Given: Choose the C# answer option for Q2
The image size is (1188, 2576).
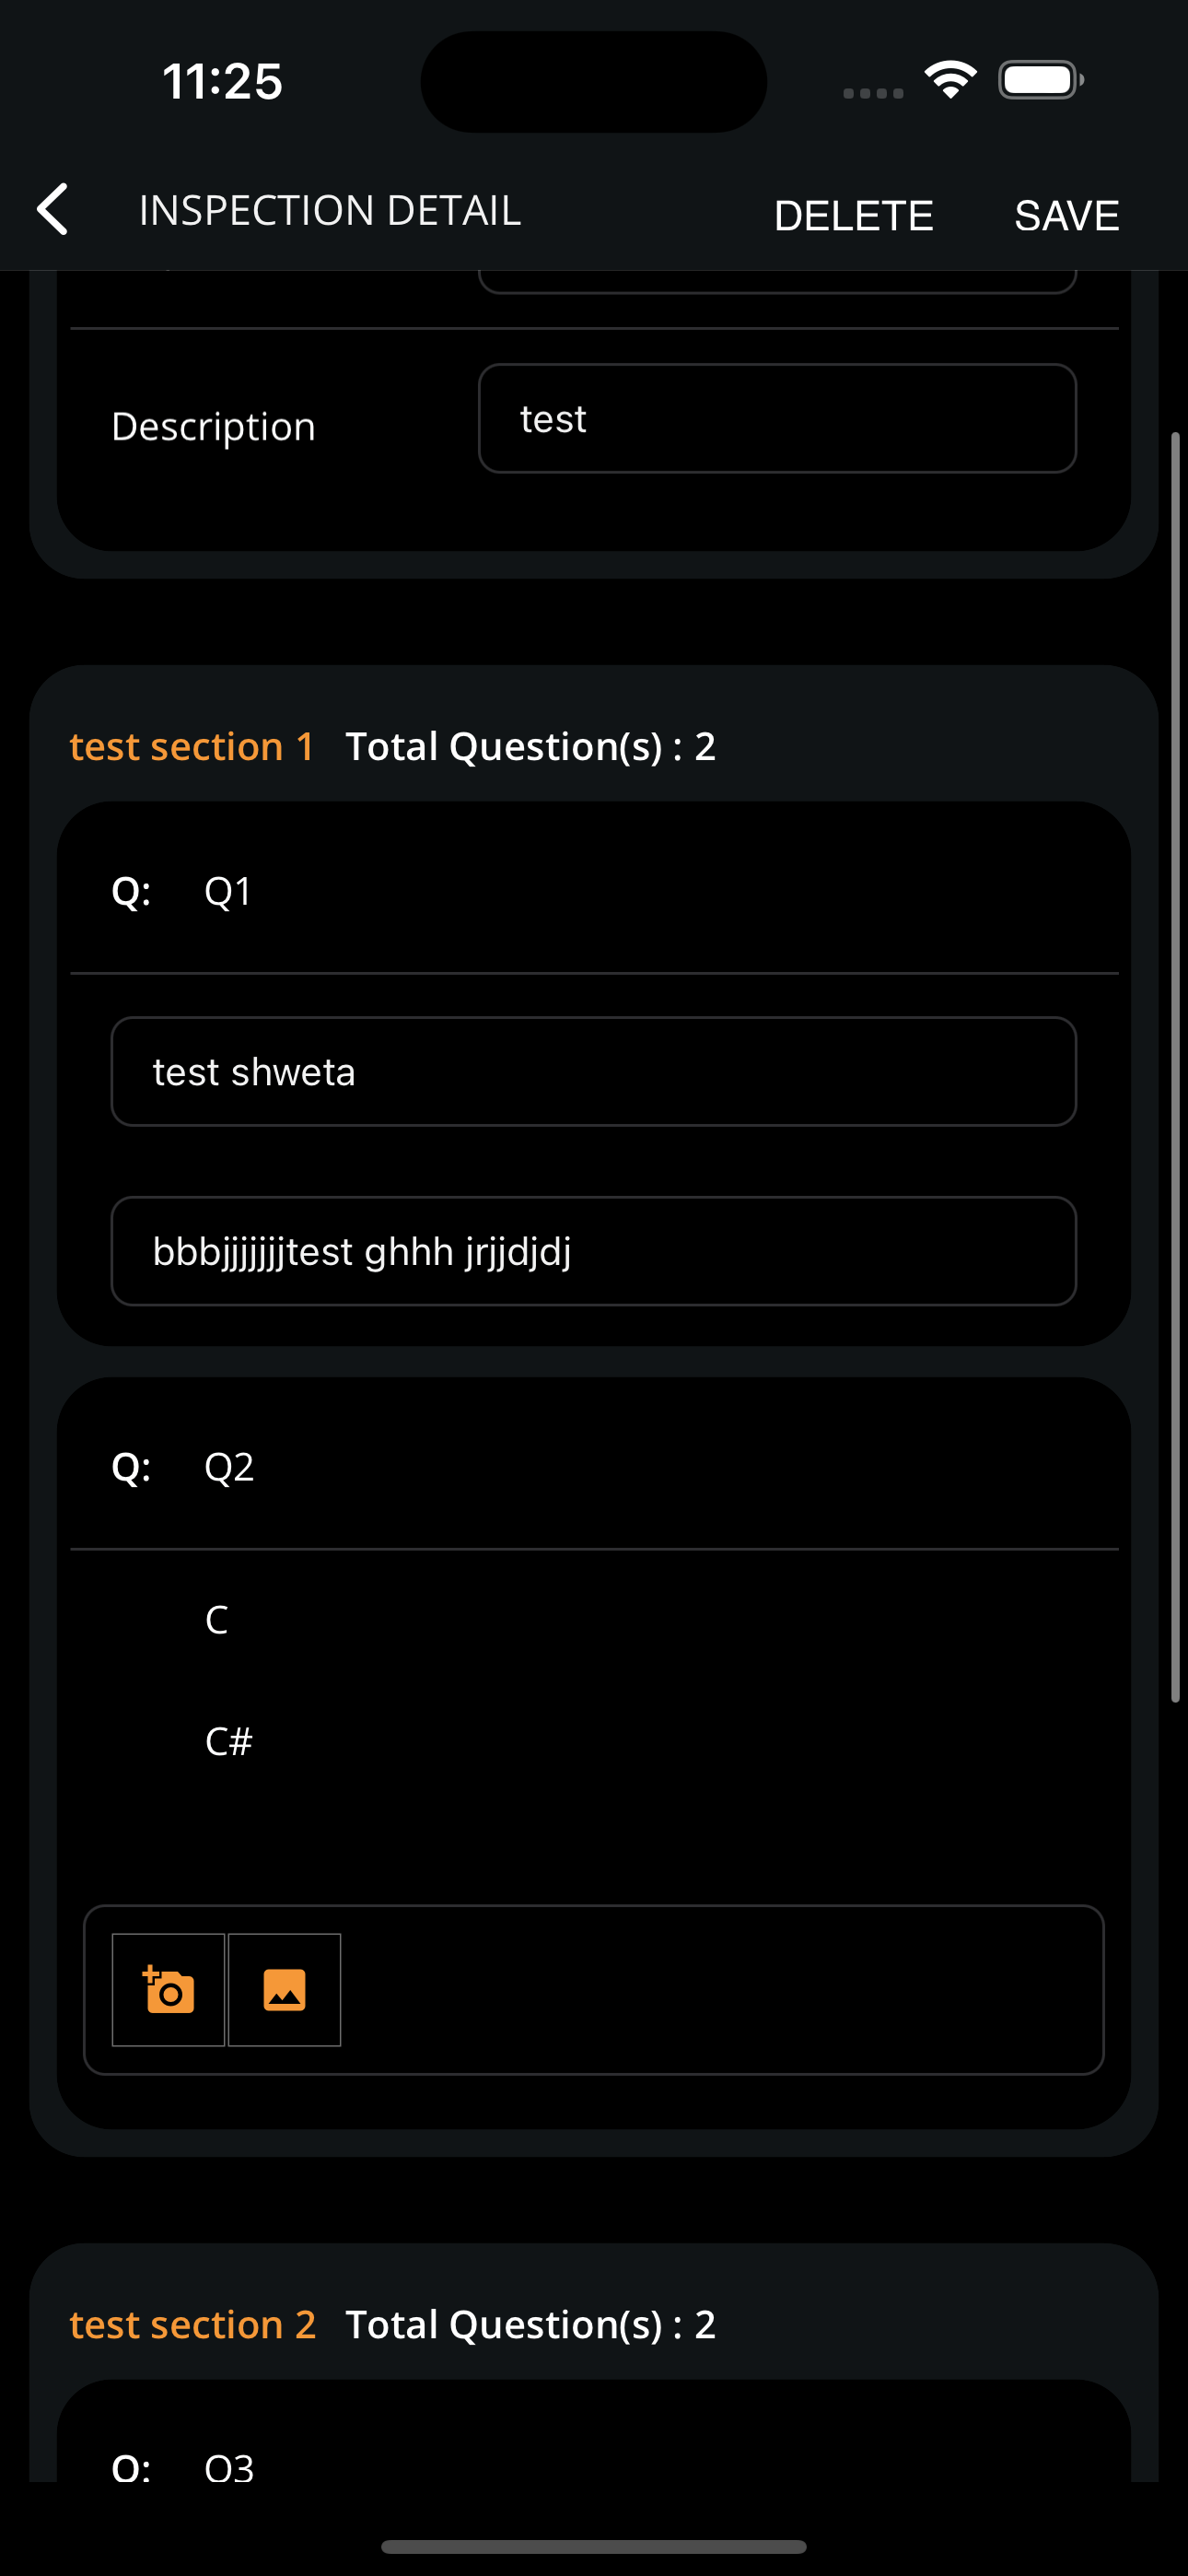Looking at the screenshot, I should coord(228,1740).
